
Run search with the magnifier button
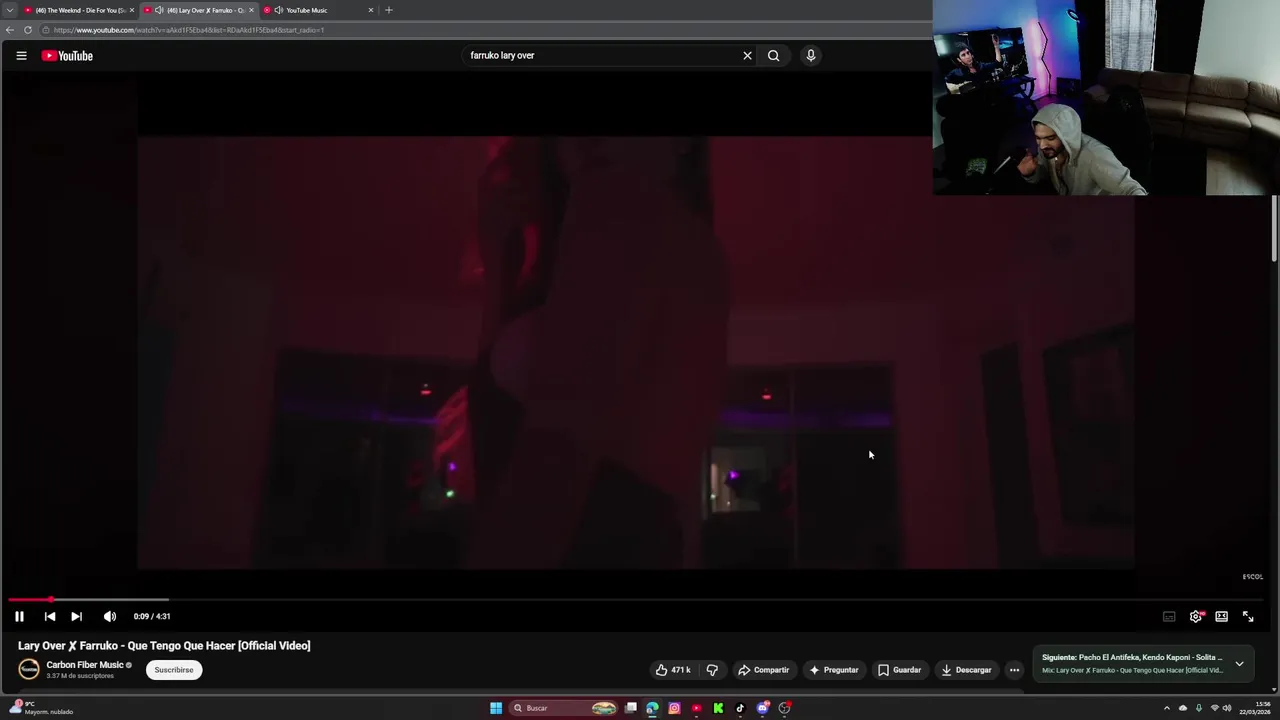773,56
